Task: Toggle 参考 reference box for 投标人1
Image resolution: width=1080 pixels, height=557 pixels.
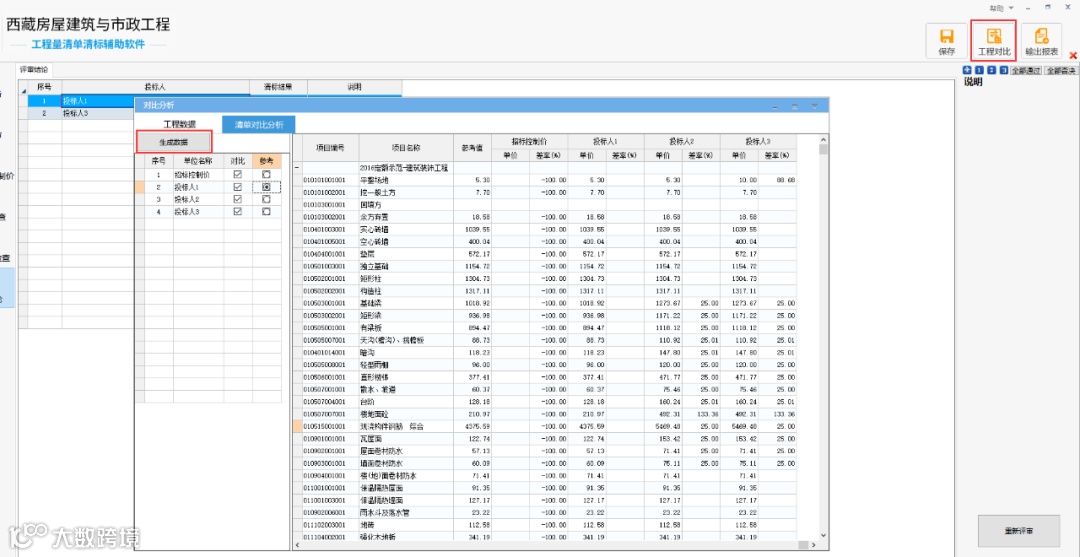Action: click(266, 187)
